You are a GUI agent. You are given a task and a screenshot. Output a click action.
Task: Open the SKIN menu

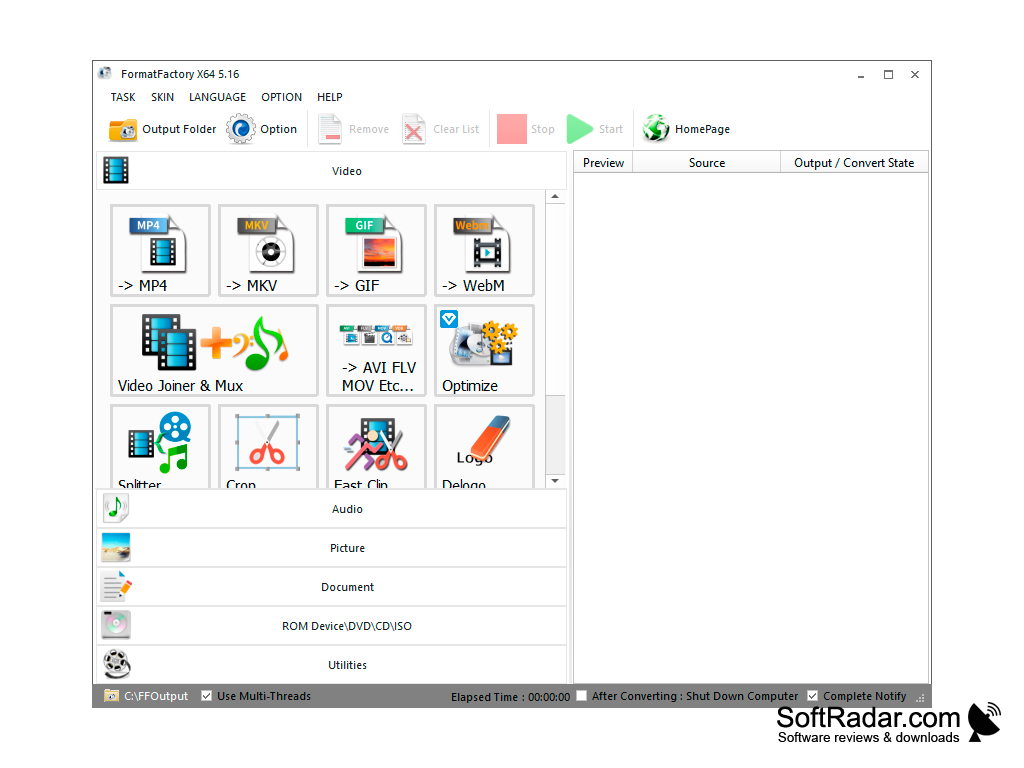(163, 97)
